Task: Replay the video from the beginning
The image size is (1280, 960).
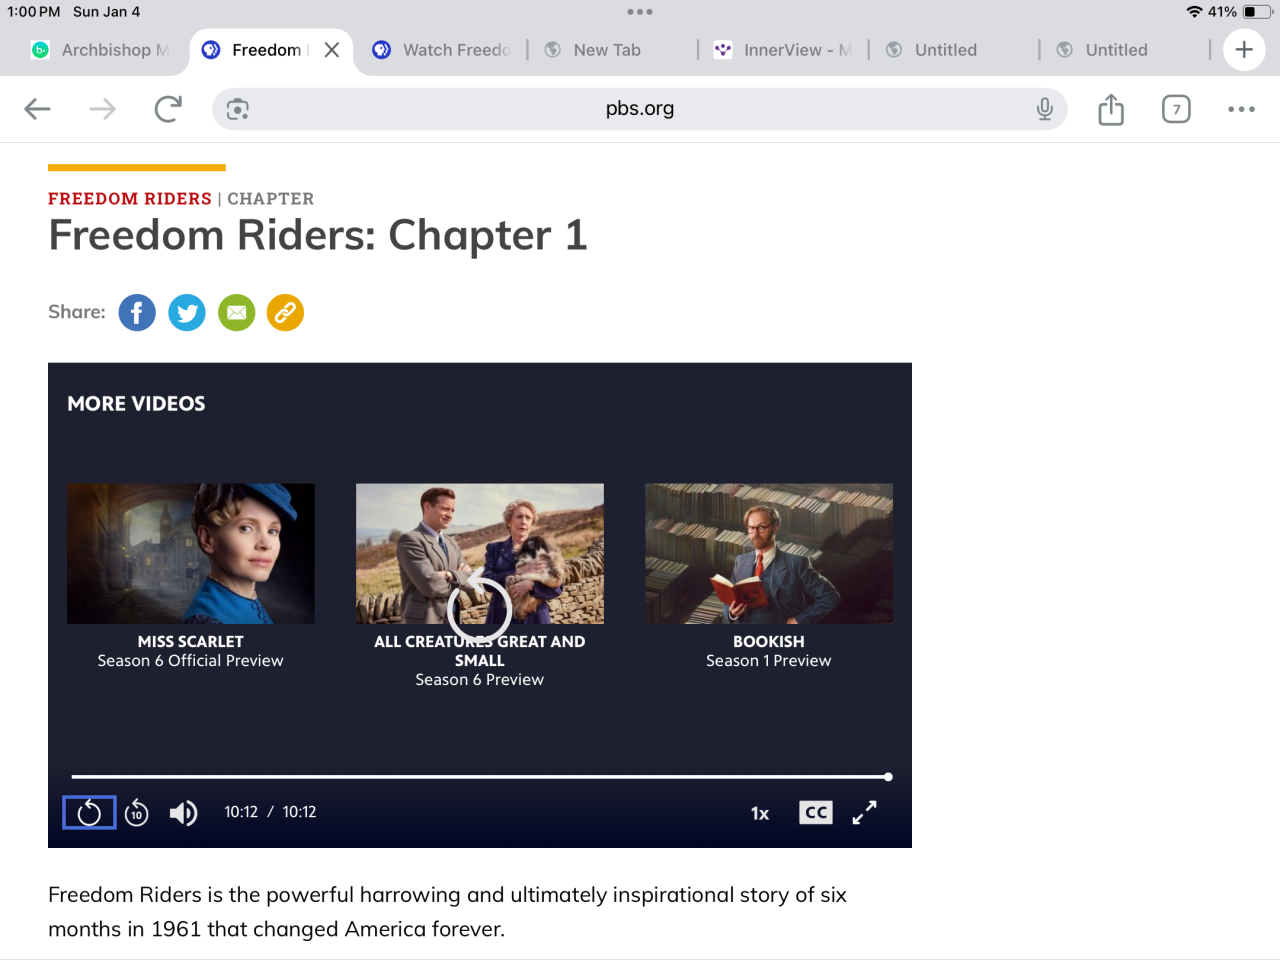Action: coord(89,812)
